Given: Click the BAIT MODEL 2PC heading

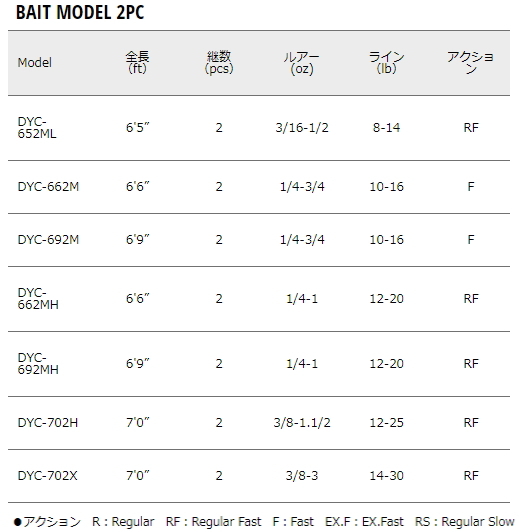Looking at the screenshot, I should 80,13.
